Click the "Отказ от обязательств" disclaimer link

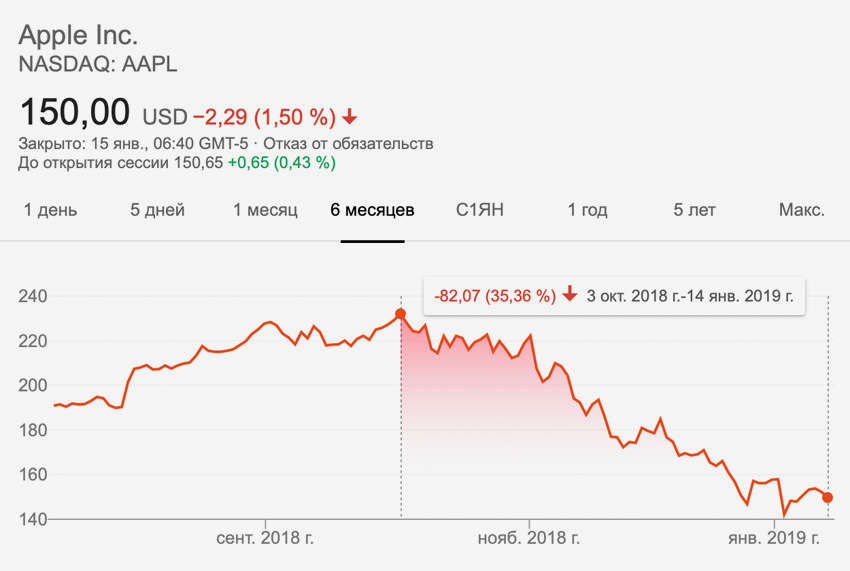(371, 144)
